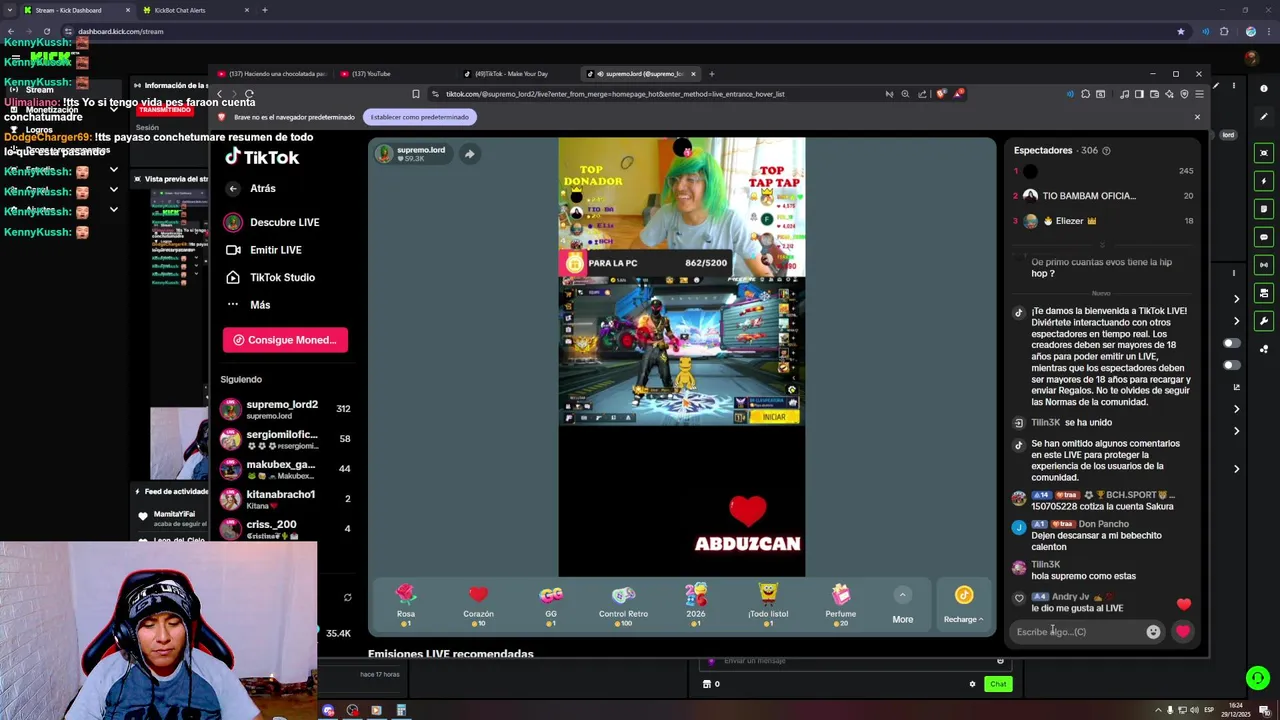Expand first KennyKussh chat row chevron
1280x720 pixels.
click(x=113, y=171)
